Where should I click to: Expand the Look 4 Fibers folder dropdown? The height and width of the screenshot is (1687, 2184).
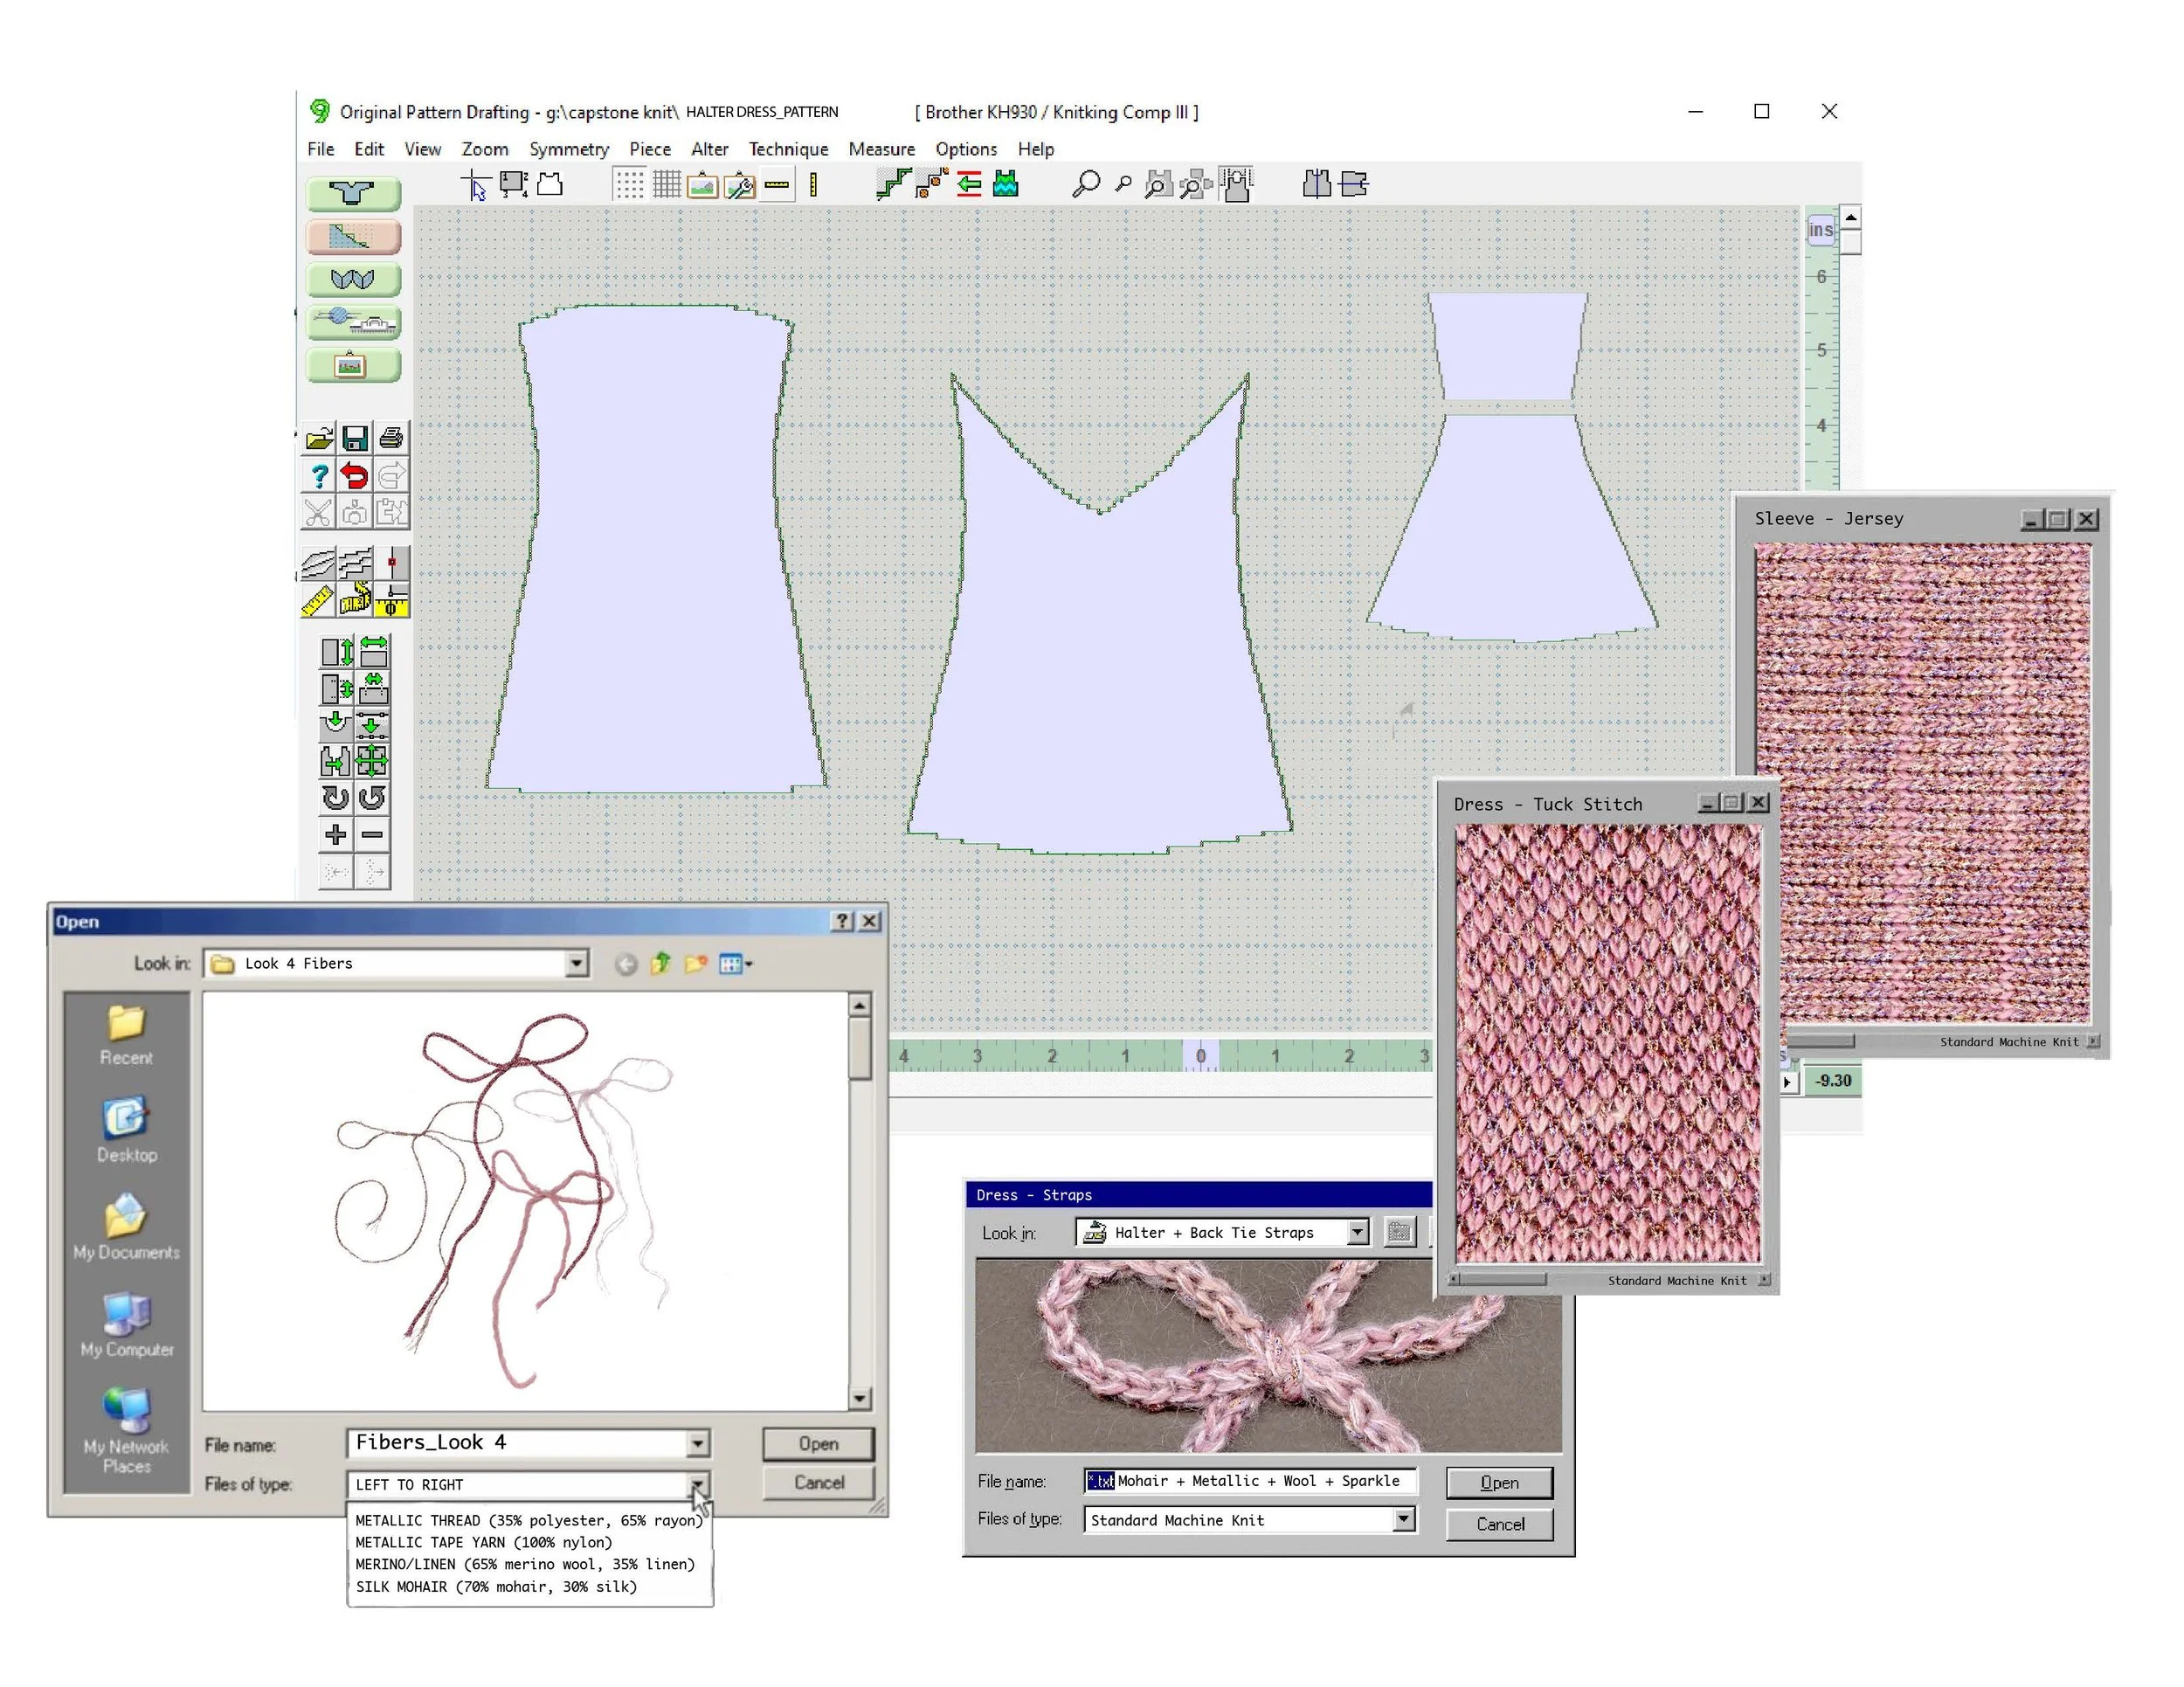click(x=577, y=963)
